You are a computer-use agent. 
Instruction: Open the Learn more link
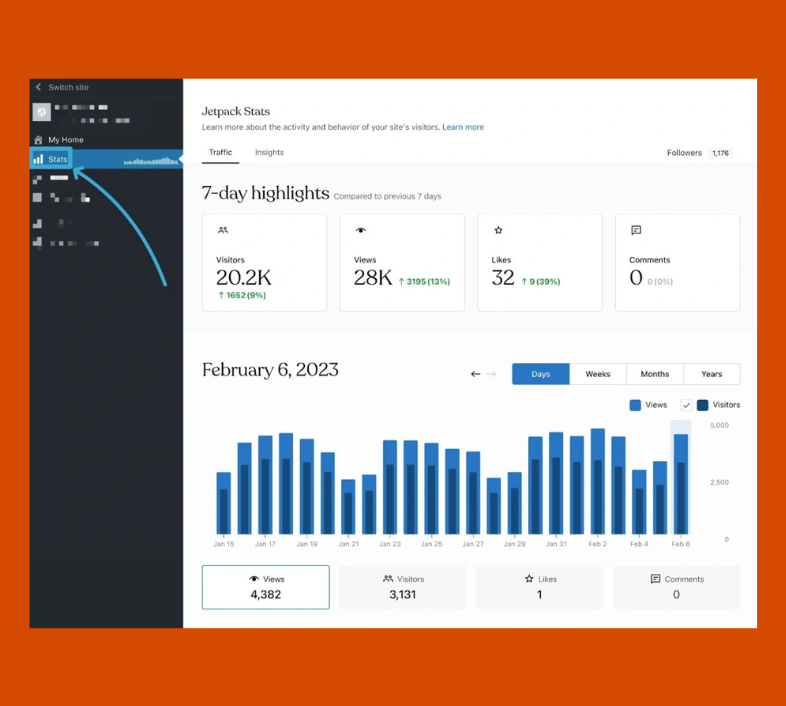pyautogui.click(x=463, y=127)
